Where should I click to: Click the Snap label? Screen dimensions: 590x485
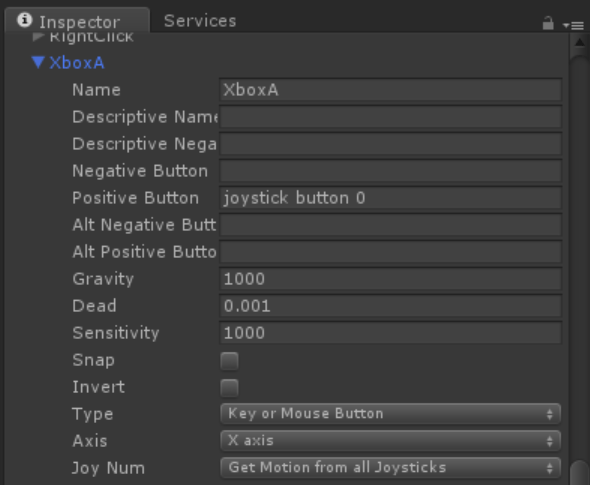(x=93, y=360)
